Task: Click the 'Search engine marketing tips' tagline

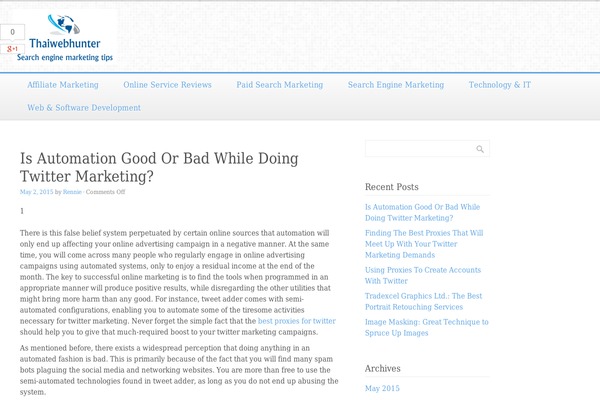Action: pyautogui.click(x=65, y=57)
